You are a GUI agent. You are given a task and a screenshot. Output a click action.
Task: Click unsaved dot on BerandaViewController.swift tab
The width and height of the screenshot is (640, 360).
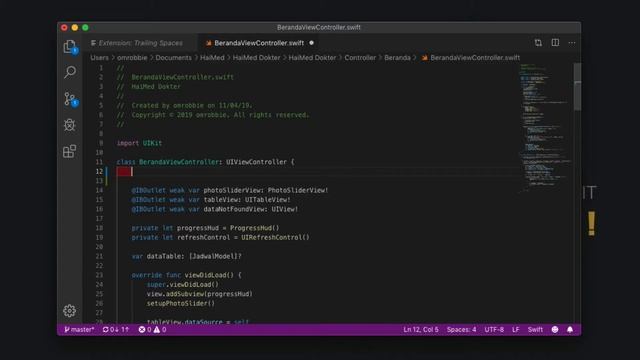coord(311,43)
